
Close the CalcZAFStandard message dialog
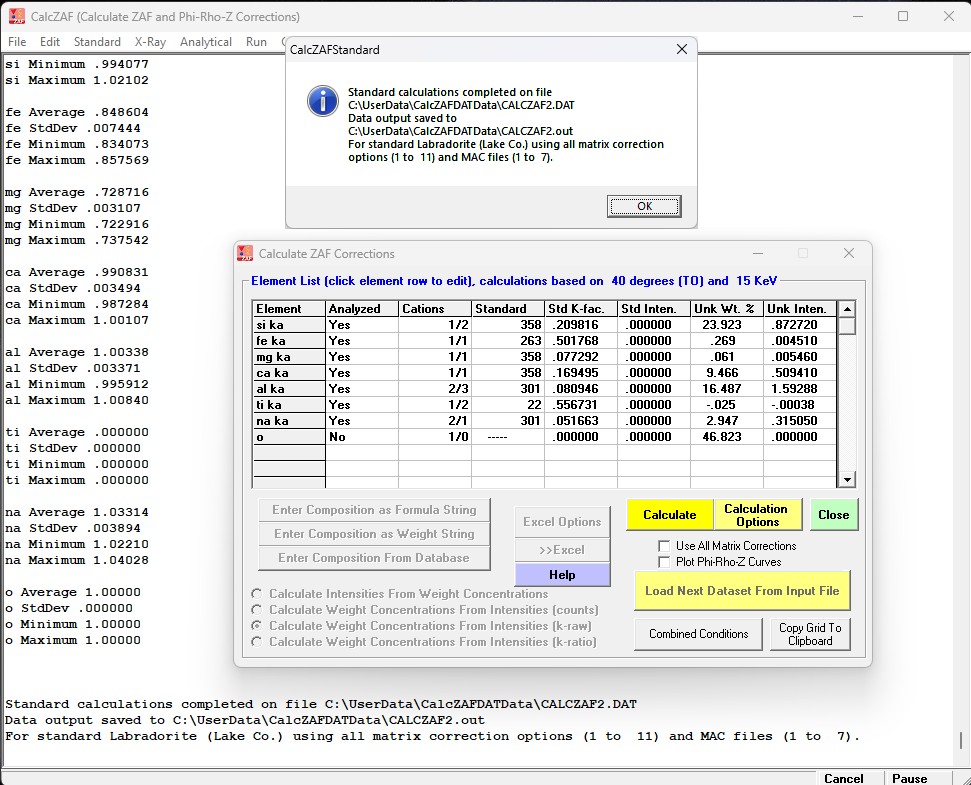(682, 49)
